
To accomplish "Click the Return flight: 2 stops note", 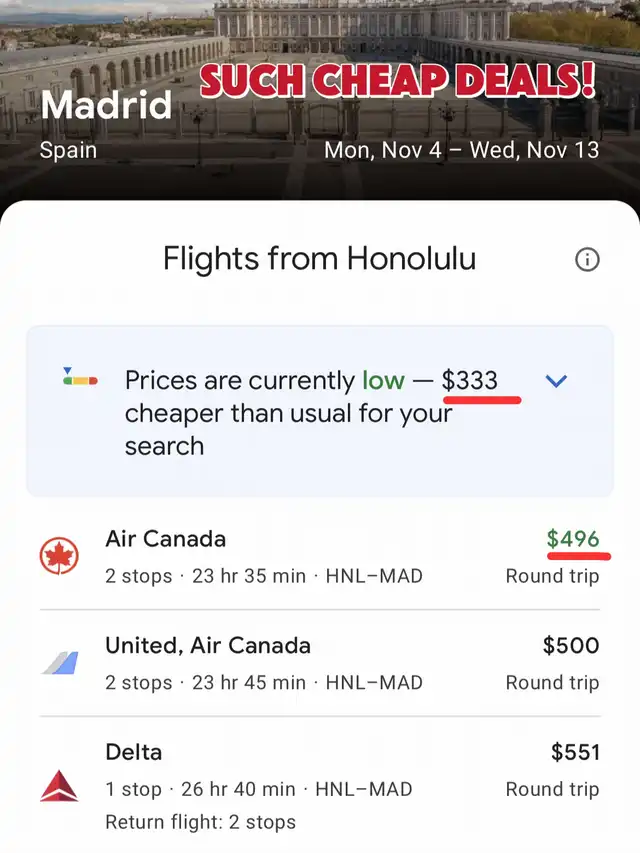I will [200, 822].
